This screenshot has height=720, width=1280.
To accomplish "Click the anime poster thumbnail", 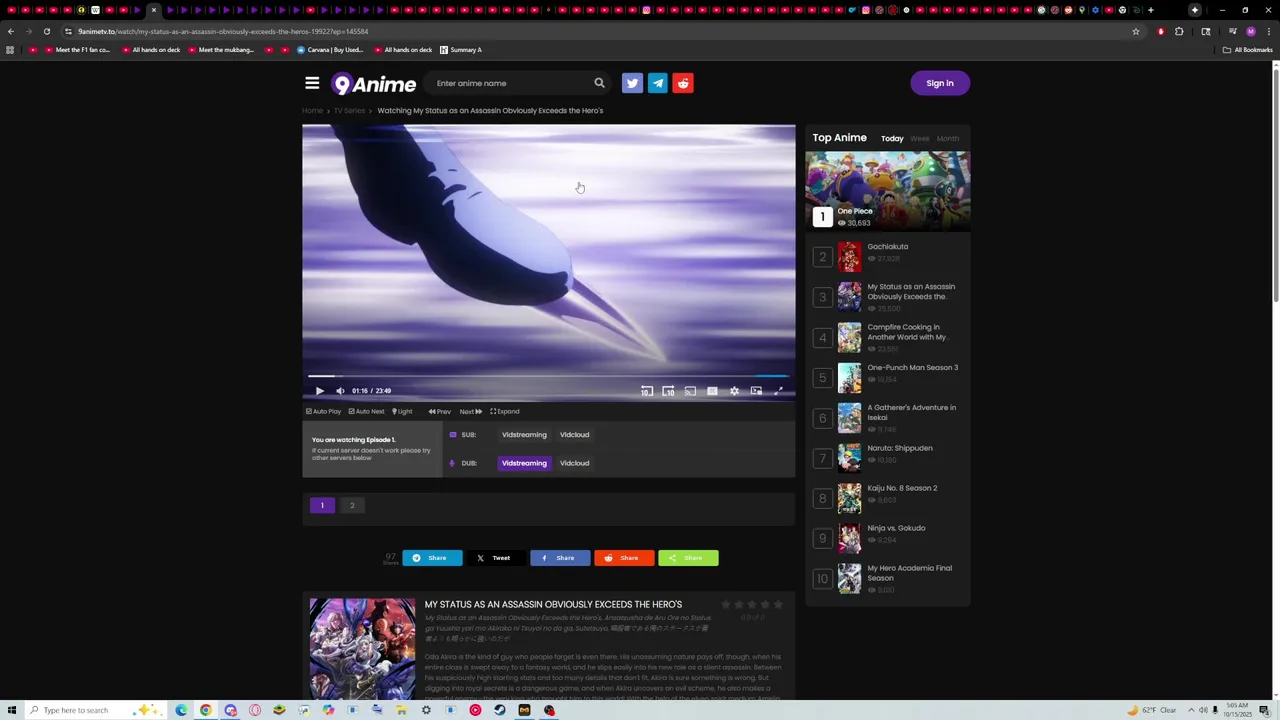I will (362, 649).
